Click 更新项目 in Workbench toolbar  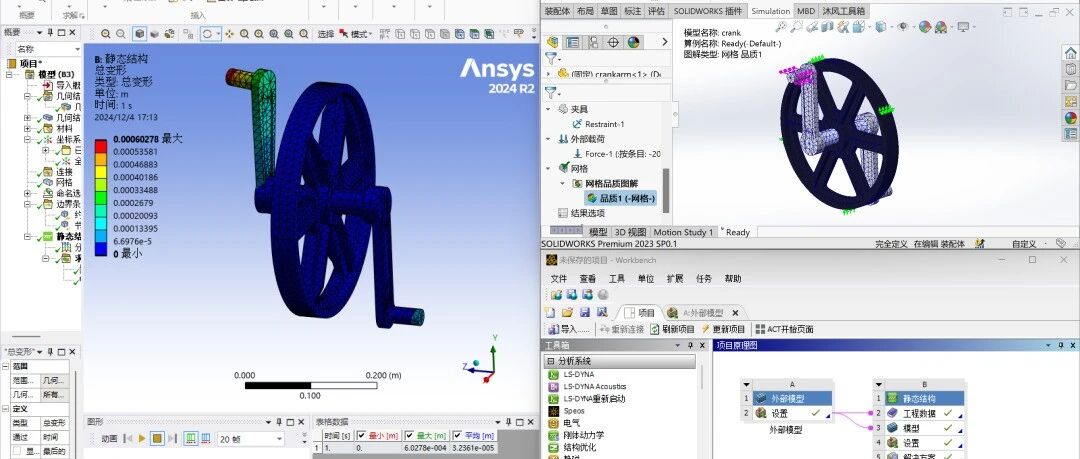723,329
